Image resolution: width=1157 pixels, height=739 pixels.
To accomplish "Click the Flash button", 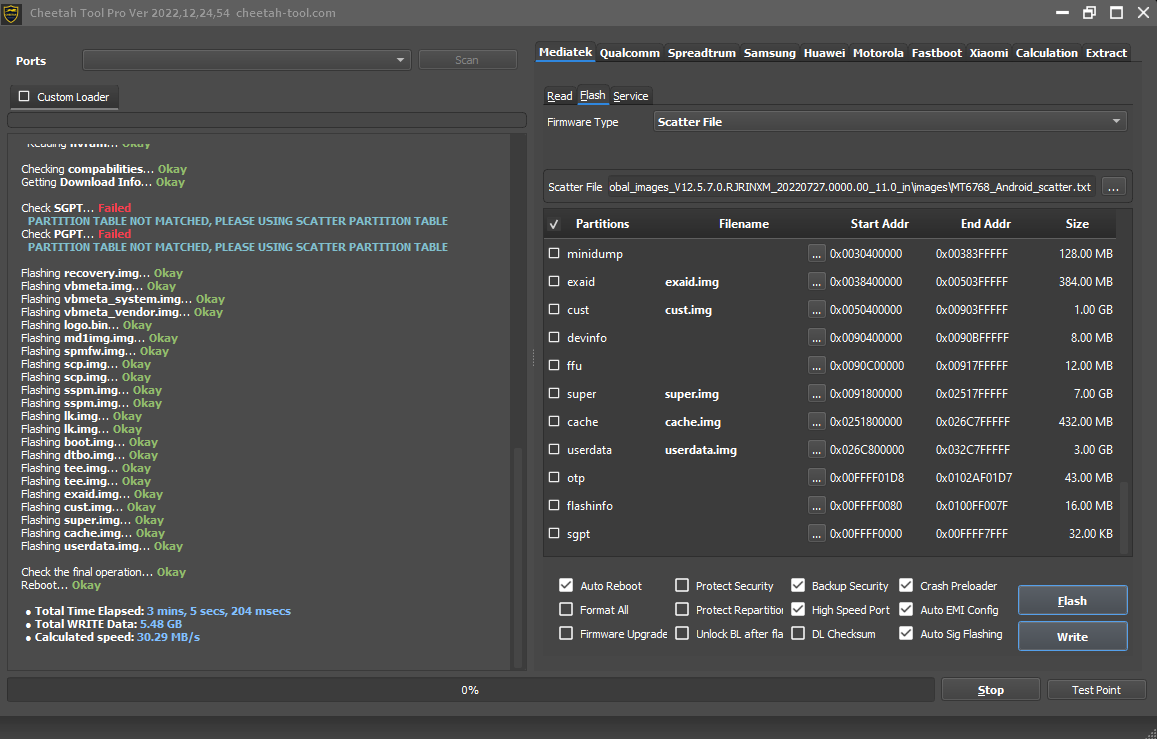I will tap(1072, 600).
